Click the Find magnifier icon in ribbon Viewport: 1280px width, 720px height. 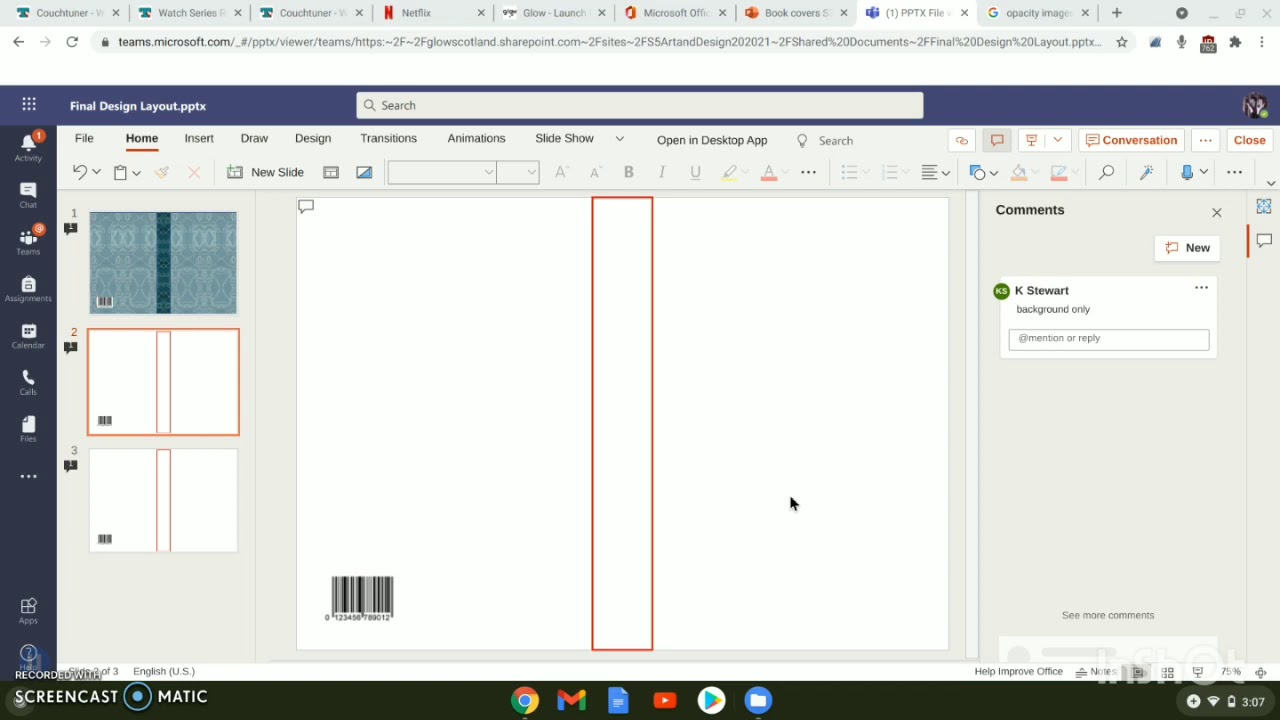[1106, 172]
